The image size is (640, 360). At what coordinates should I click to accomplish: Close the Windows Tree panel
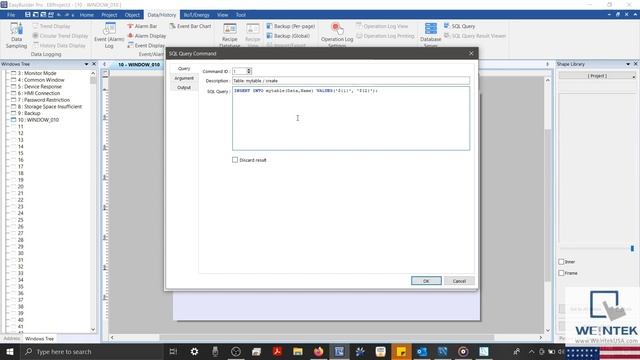pos(94,64)
